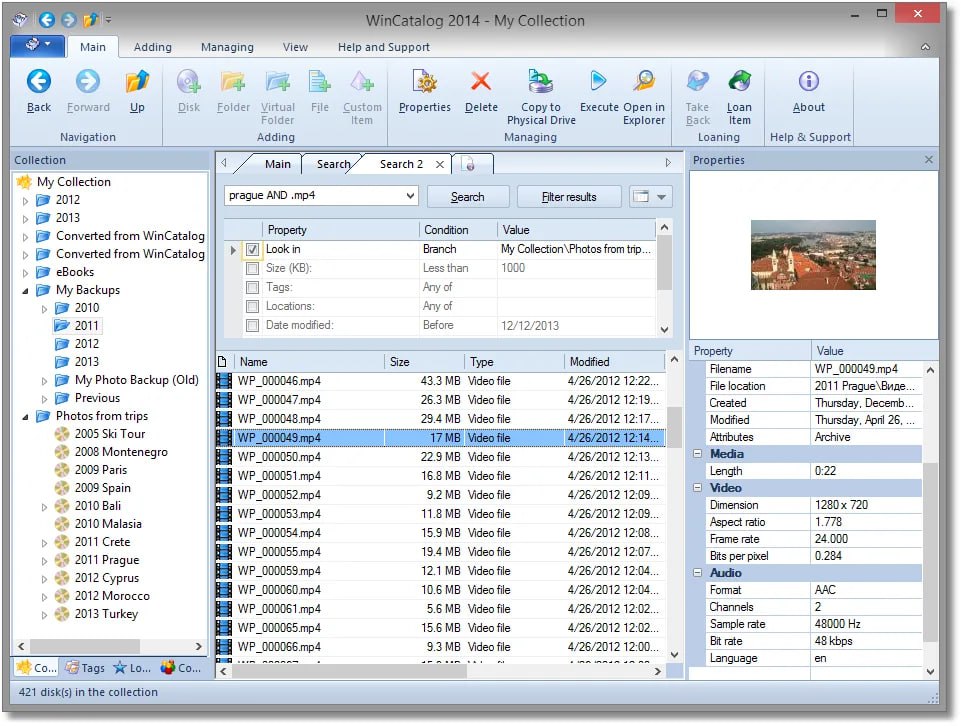This screenshot has height=726, width=961.
Task: Click the Back navigation icon
Action: pyautogui.click(x=39, y=83)
